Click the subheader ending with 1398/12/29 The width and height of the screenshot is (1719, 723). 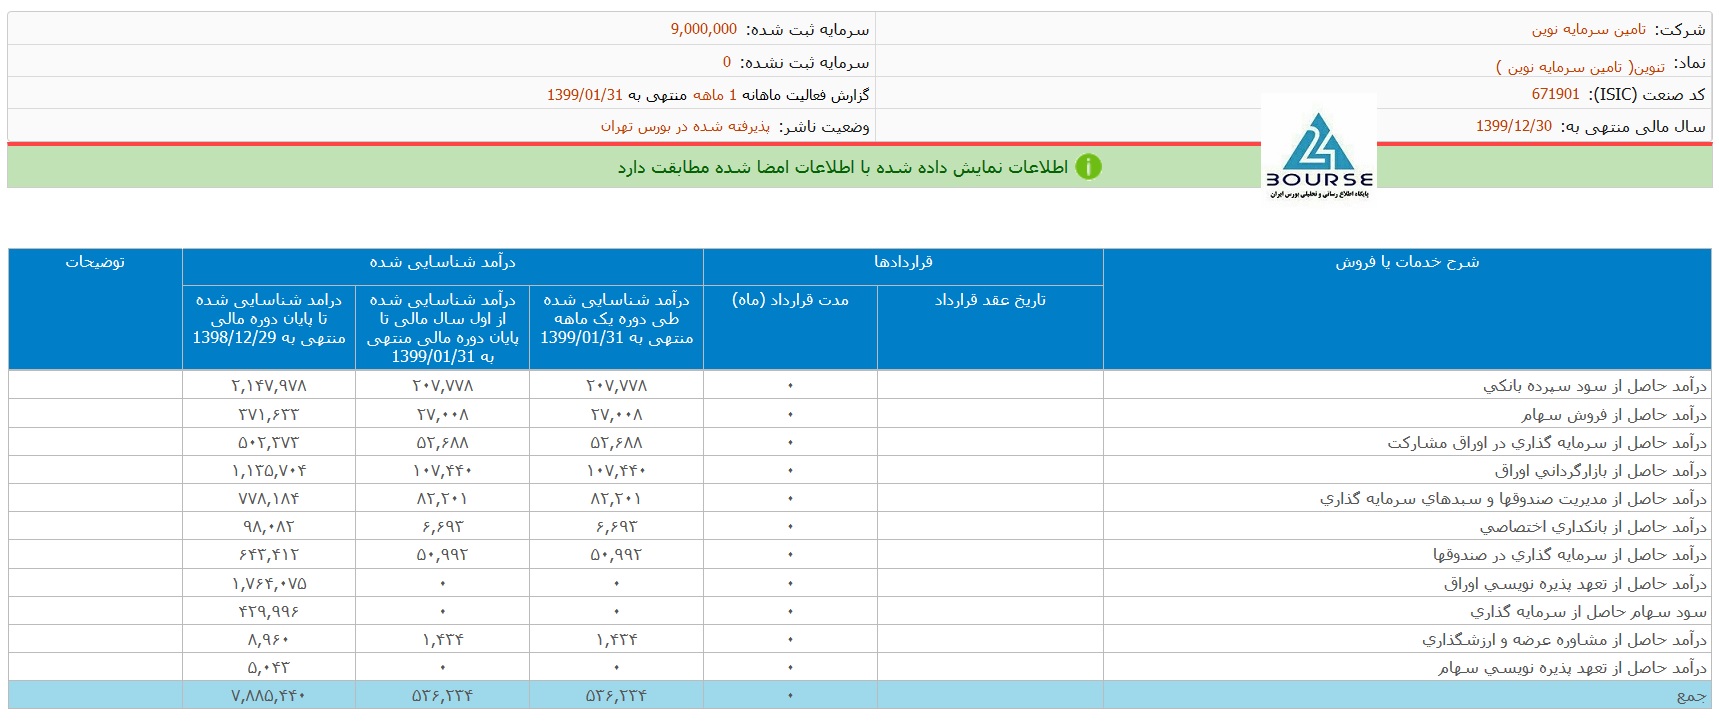269,318
